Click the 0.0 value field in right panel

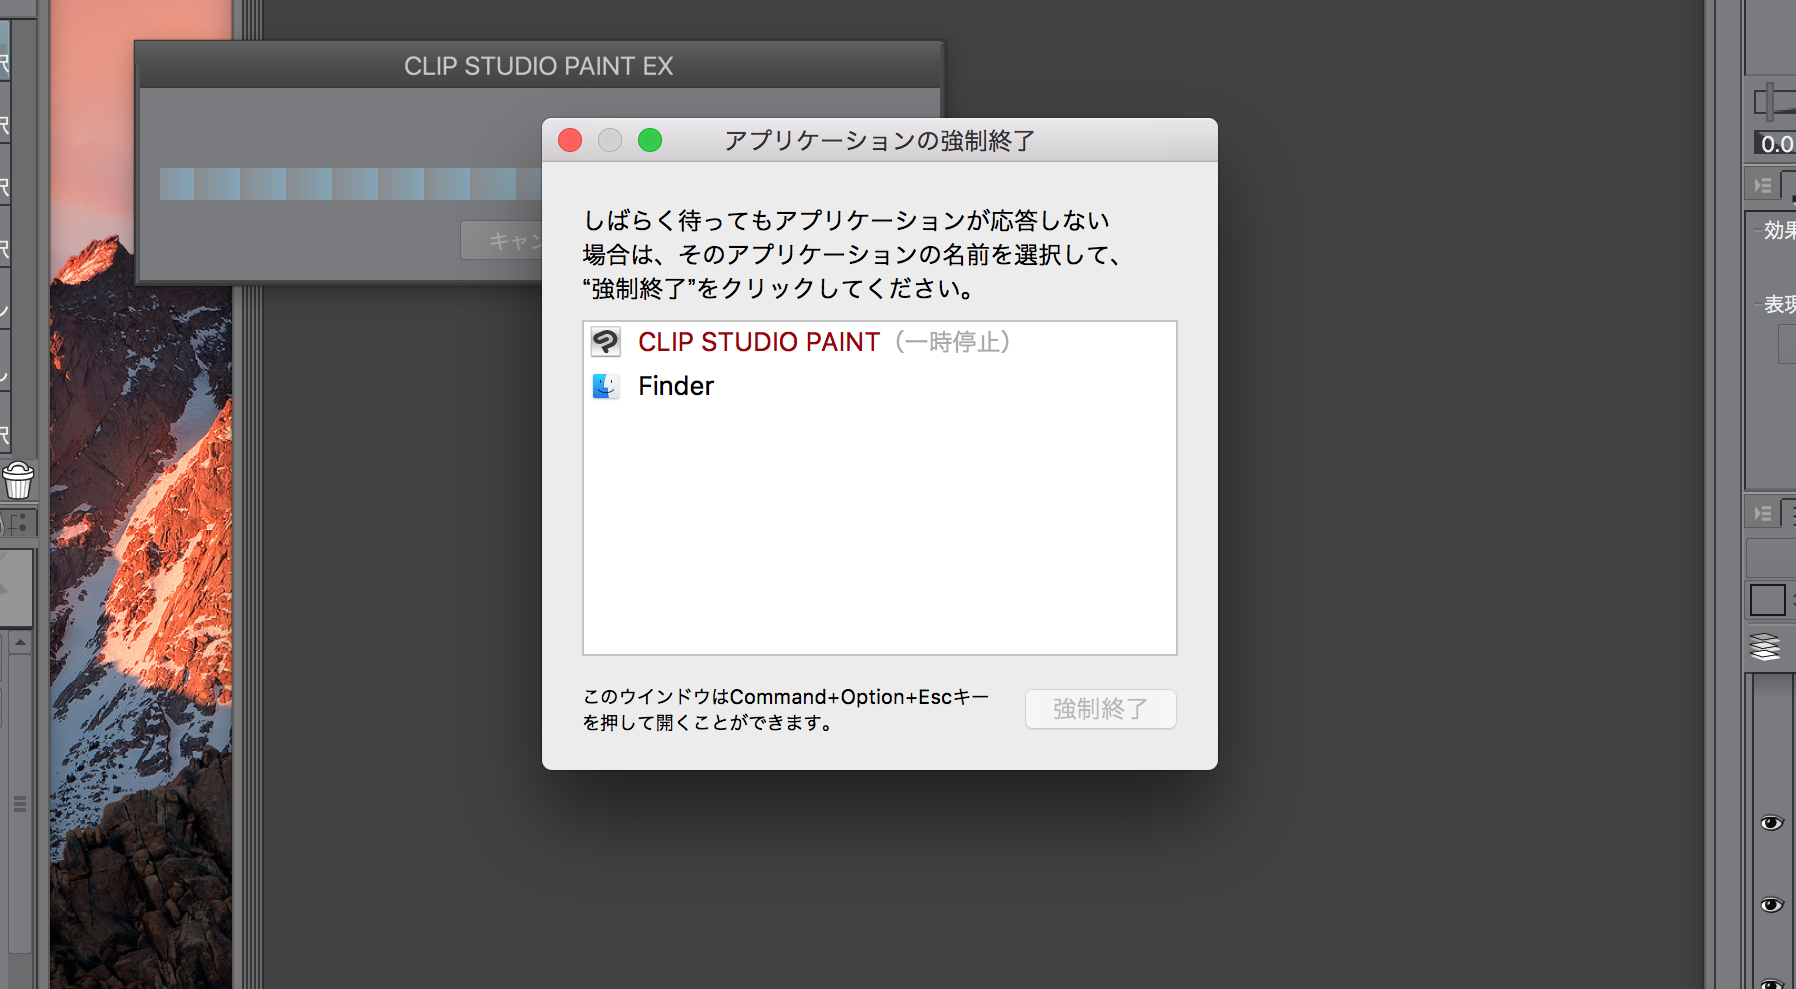1776,144
